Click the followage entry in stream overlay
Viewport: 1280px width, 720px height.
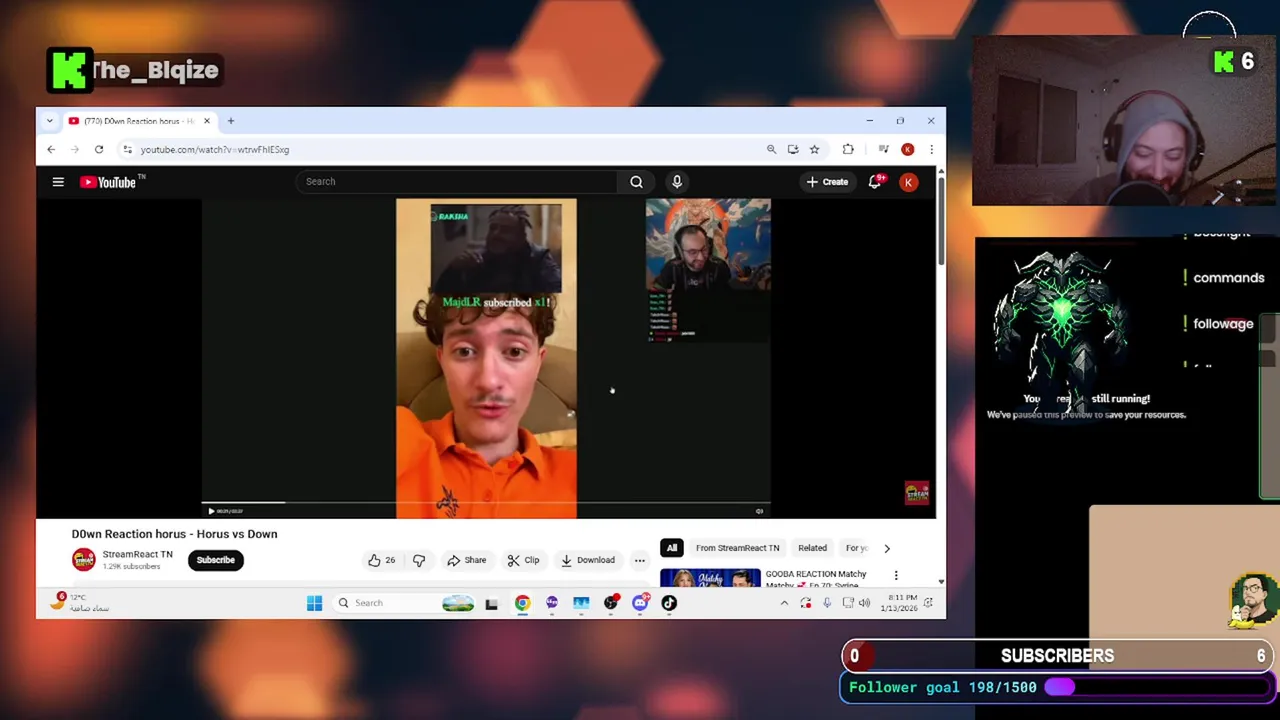point(1222,324)
